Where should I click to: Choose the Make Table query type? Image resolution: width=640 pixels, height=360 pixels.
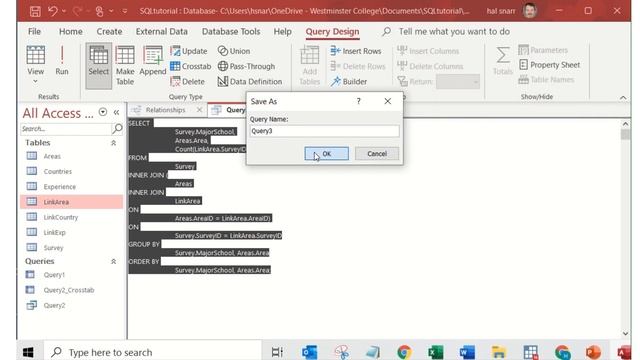(125, 66)
